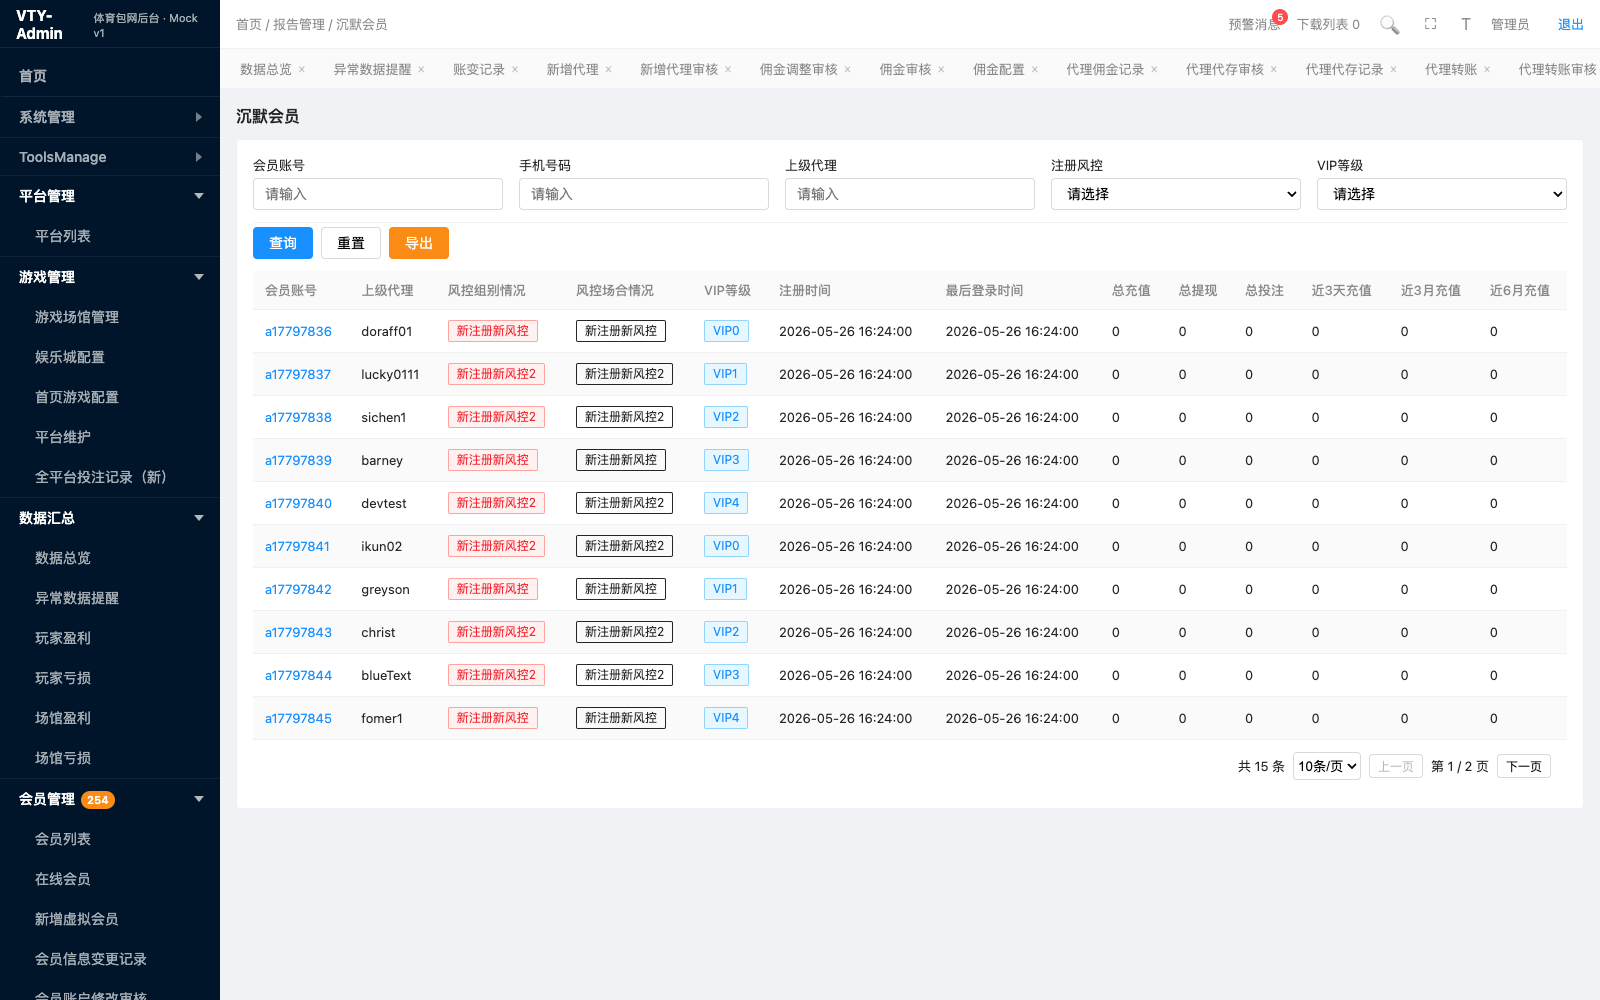The width and height of the screenshot is (1600, 1000).
Task: Close the 新增代理 tab
Action: [608, 69]
